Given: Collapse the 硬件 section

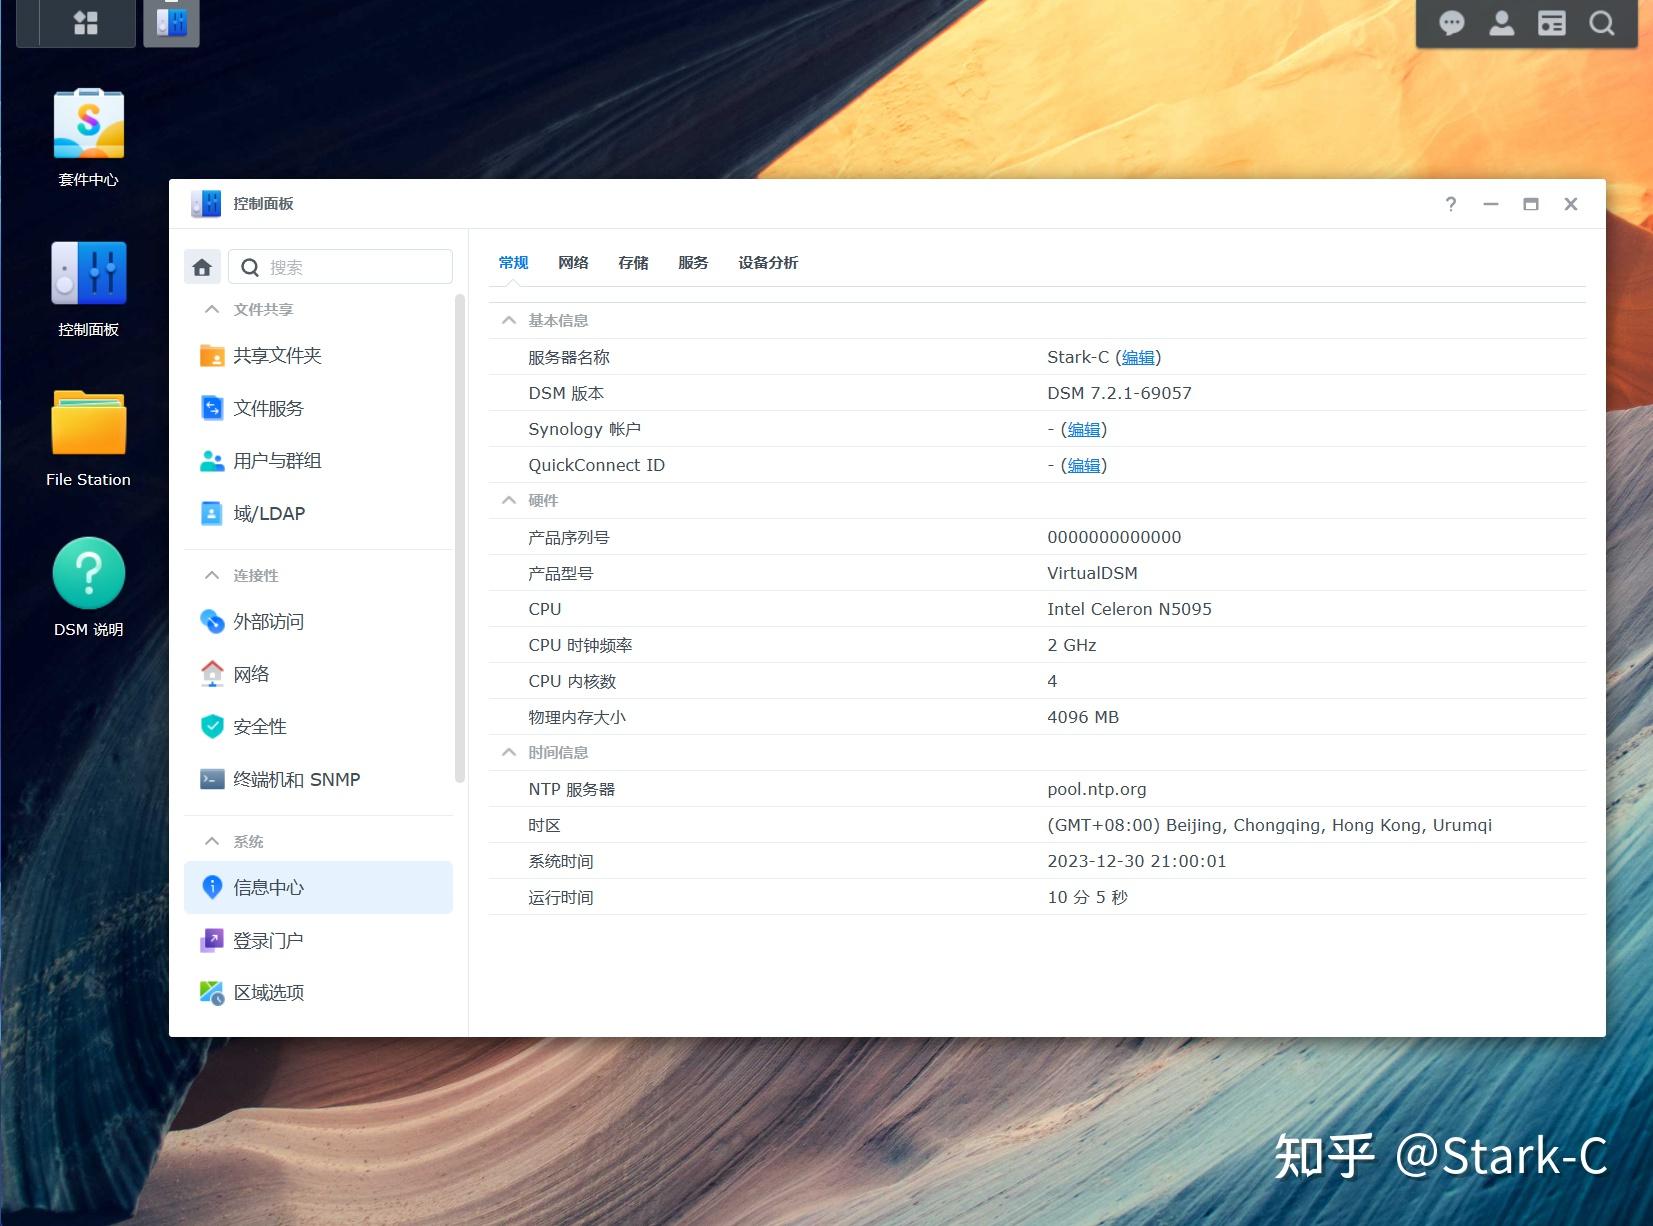Looking at the screenshot, I should [x=508, y=500].
